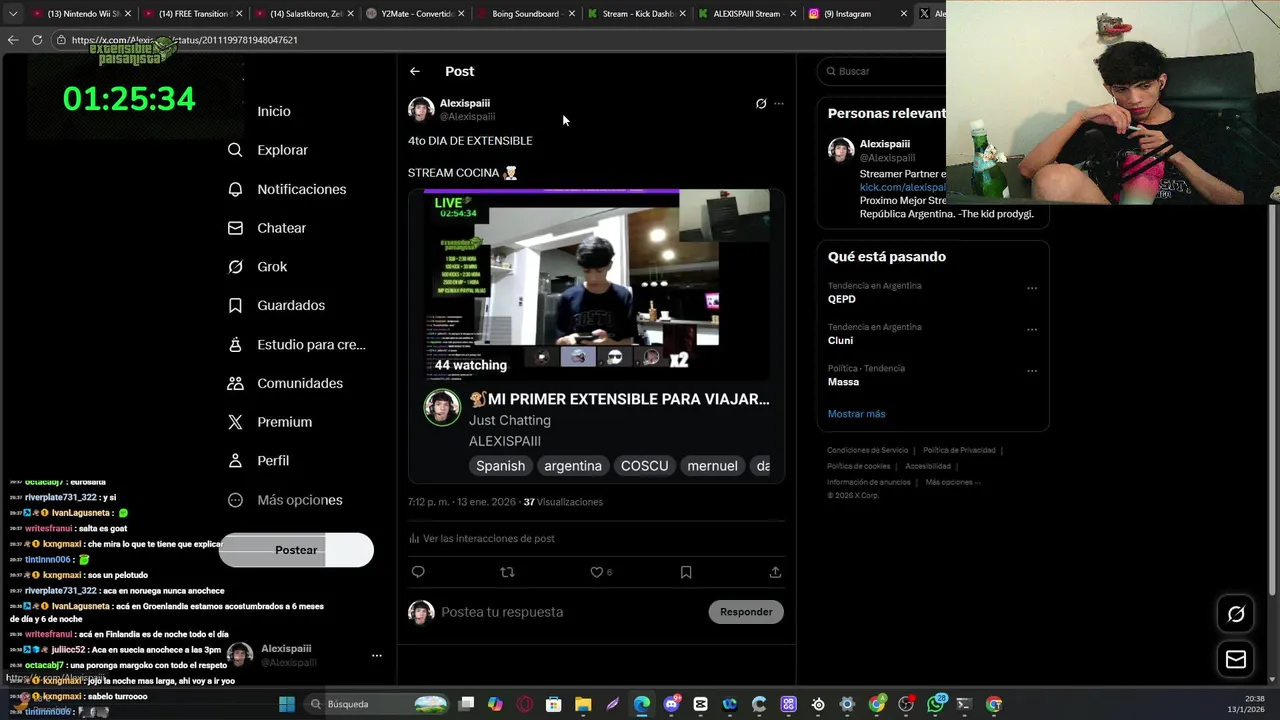Open the Condiciones de Servicio link

pos(867,450)
